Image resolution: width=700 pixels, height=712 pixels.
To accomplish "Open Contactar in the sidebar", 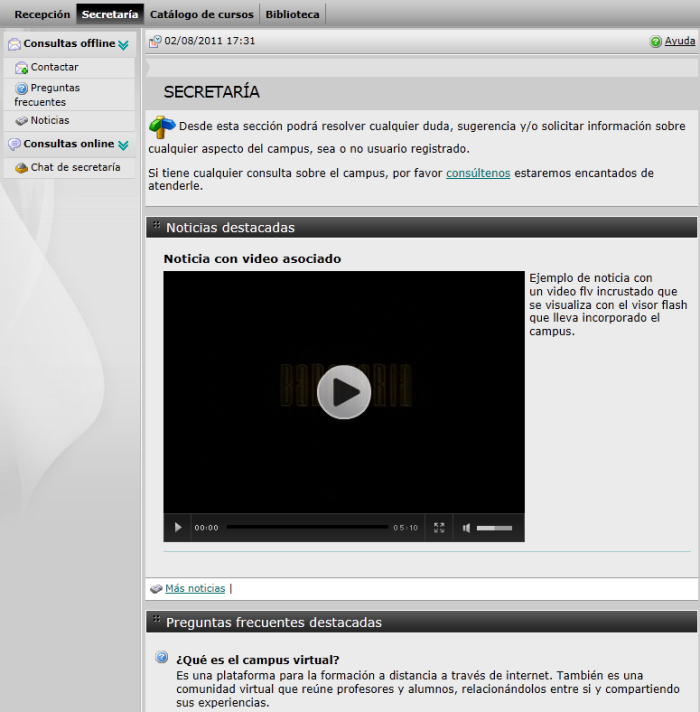I will tap(54, 67).
